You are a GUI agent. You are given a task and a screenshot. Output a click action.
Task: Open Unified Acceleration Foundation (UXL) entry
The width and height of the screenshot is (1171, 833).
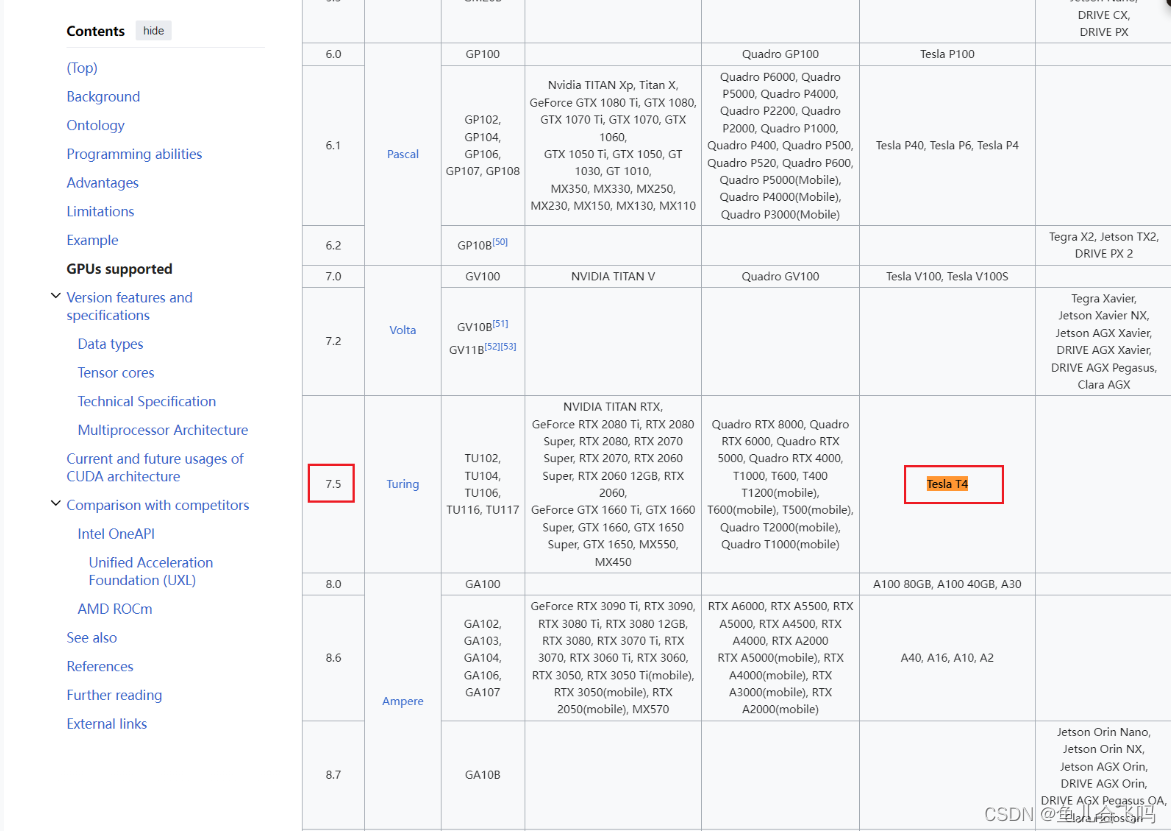151,572
